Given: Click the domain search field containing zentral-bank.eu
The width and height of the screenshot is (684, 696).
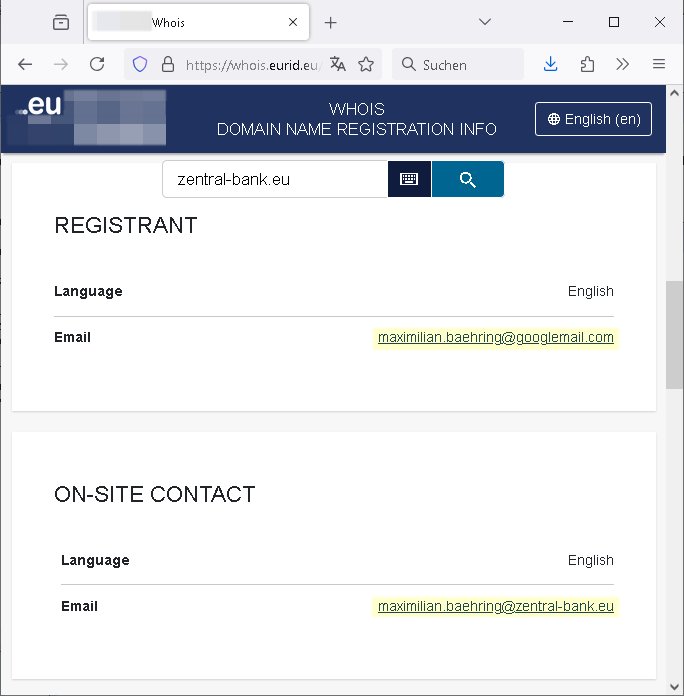Looking at the screenshot, I should coord(274,180).
